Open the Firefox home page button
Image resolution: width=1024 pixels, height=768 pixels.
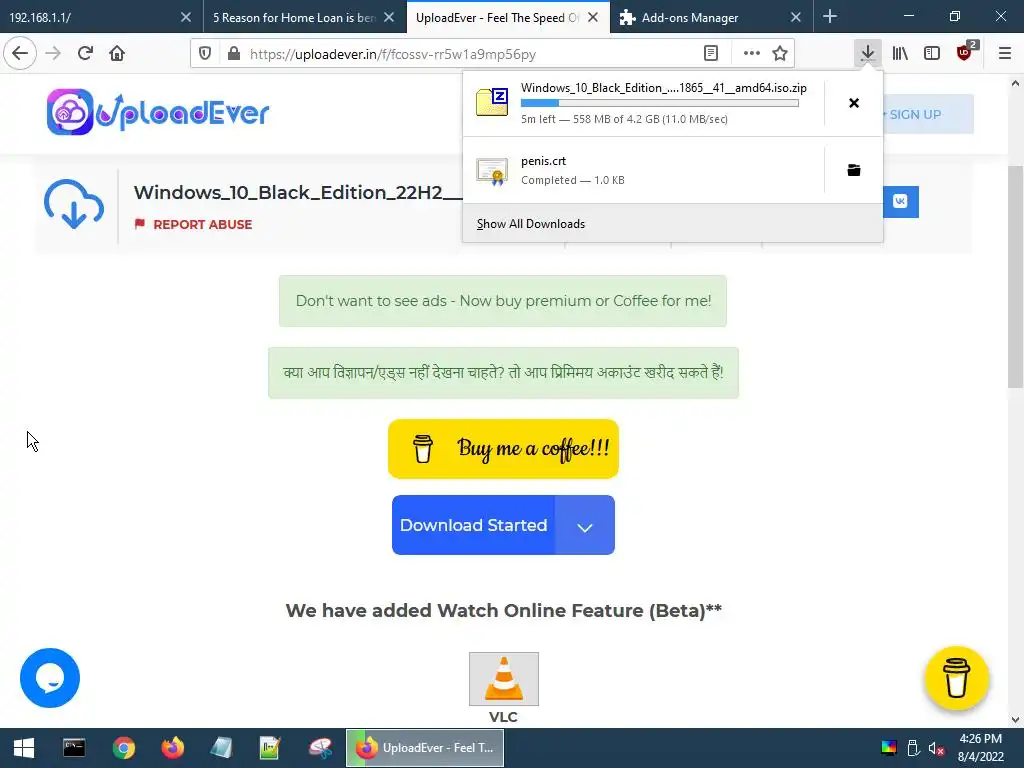(x=117, y=53)
